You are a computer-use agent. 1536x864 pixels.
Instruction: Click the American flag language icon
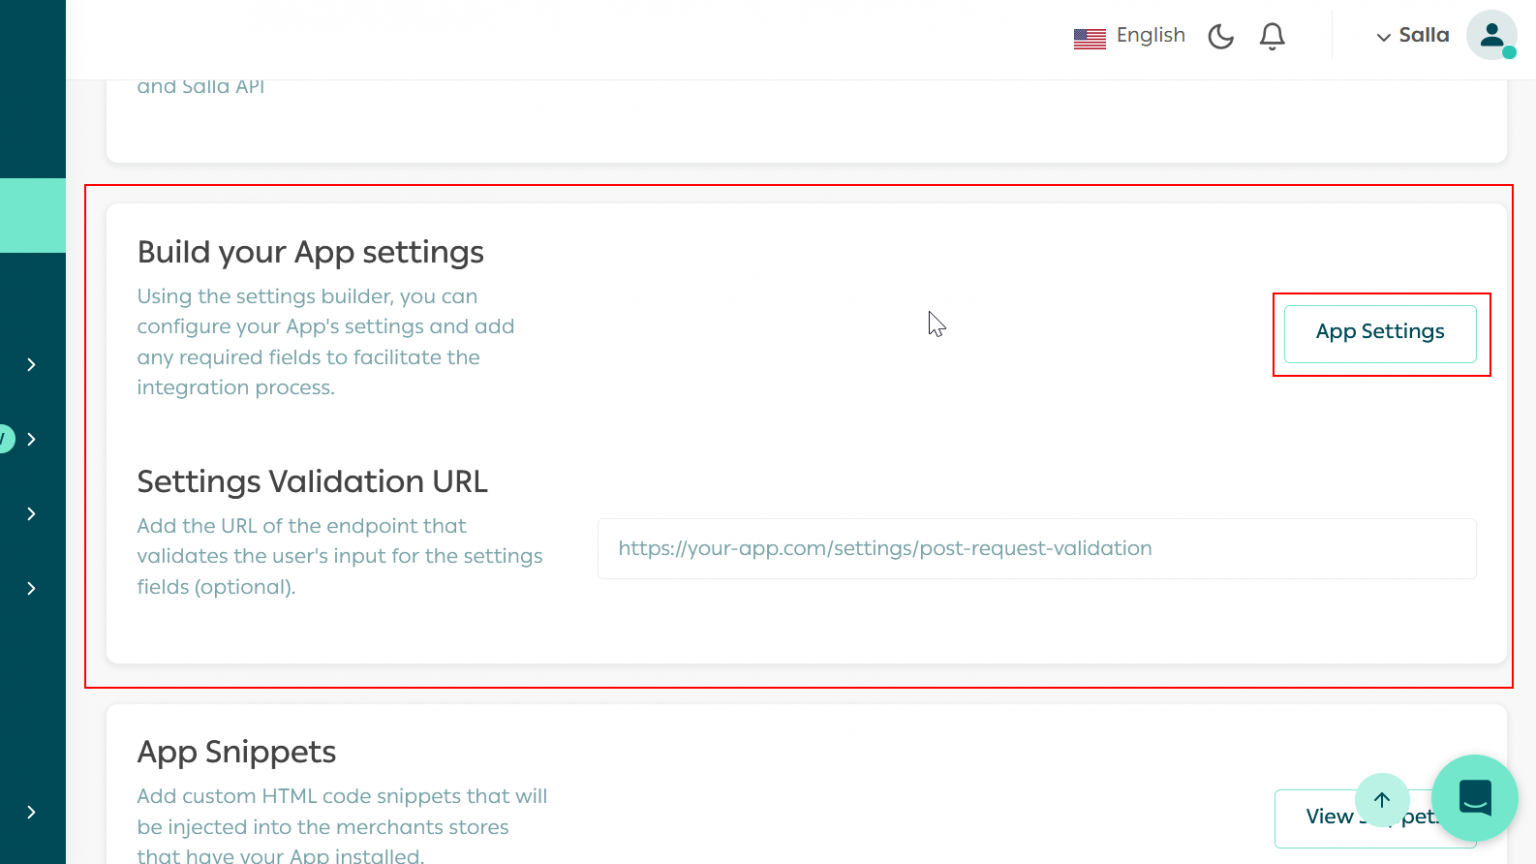(x=1089, y=37)
